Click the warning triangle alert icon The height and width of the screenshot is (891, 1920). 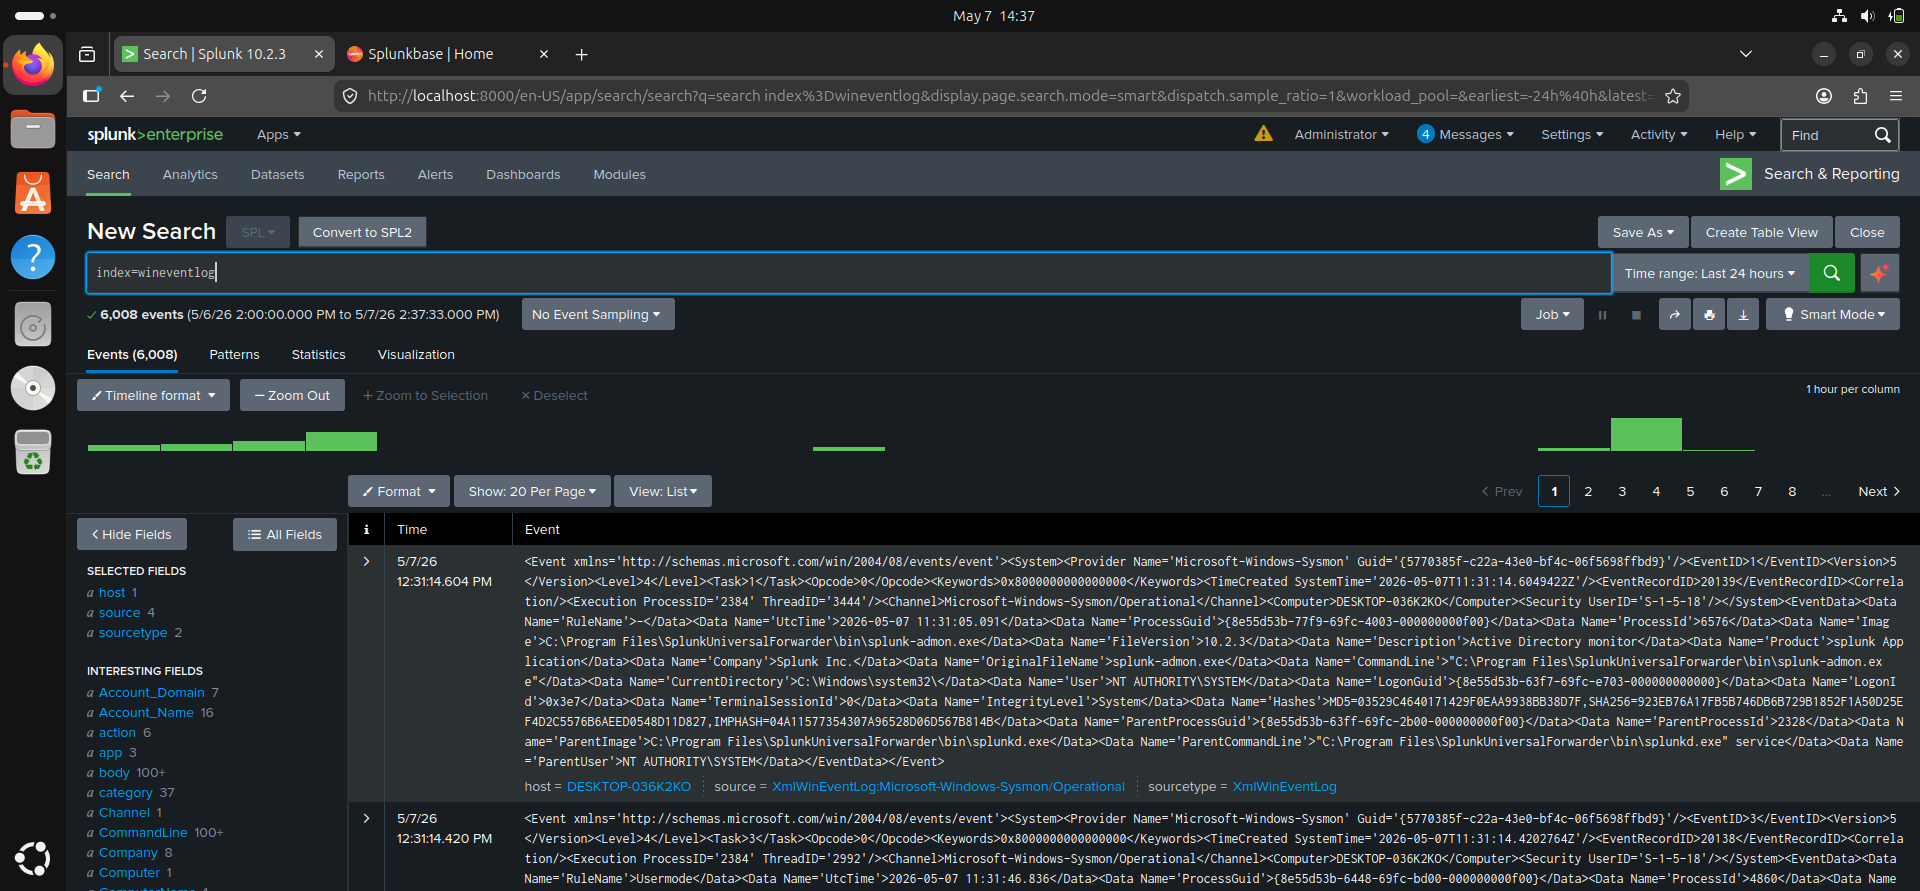pos(1264,134)
